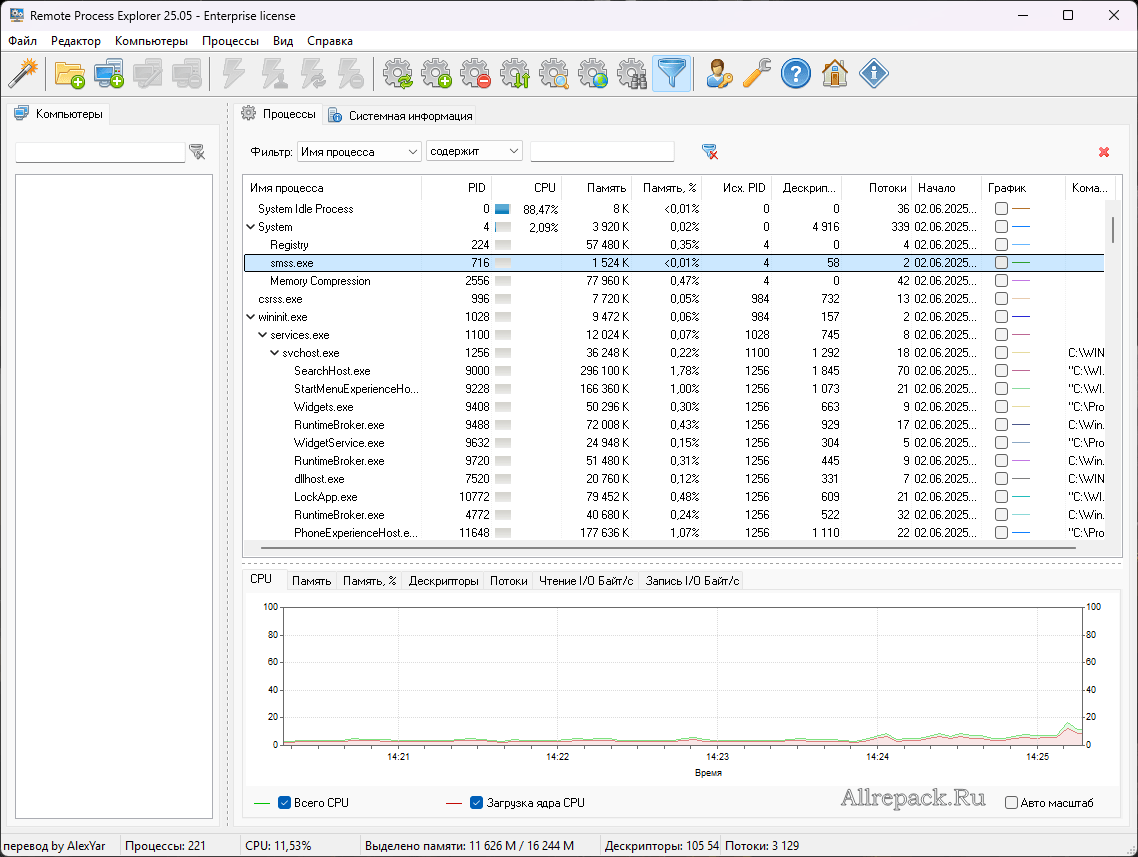Switch to the Системная информация tab

[x=400, y=115]
